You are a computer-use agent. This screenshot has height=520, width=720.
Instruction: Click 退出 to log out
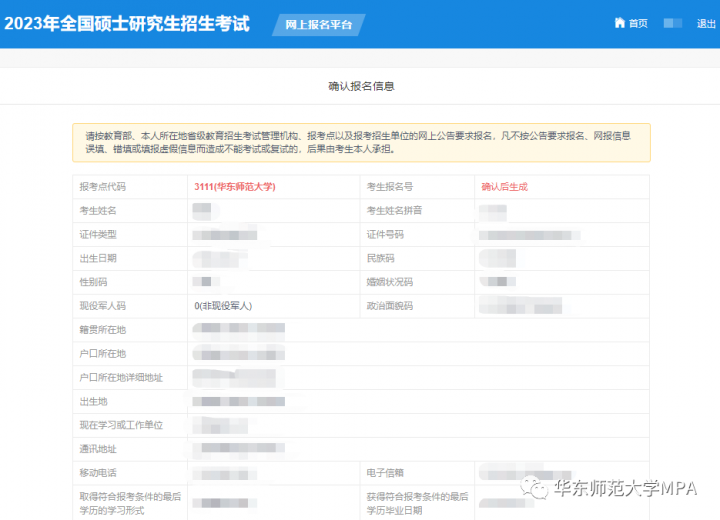click(x=706, y=23)
